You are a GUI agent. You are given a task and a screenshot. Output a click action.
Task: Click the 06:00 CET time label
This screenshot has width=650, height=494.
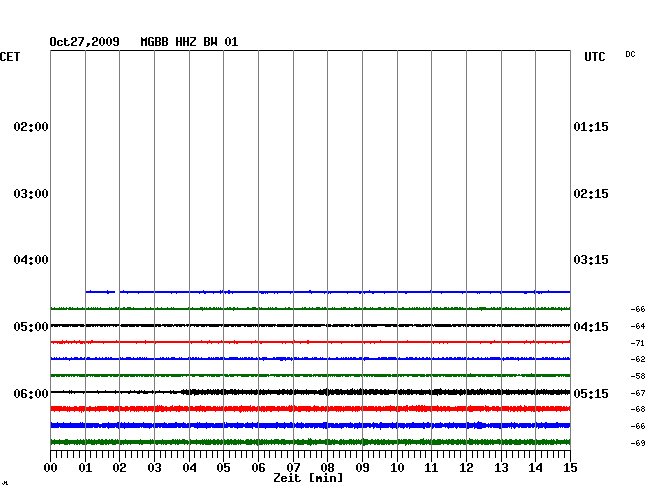pos(31,393)
